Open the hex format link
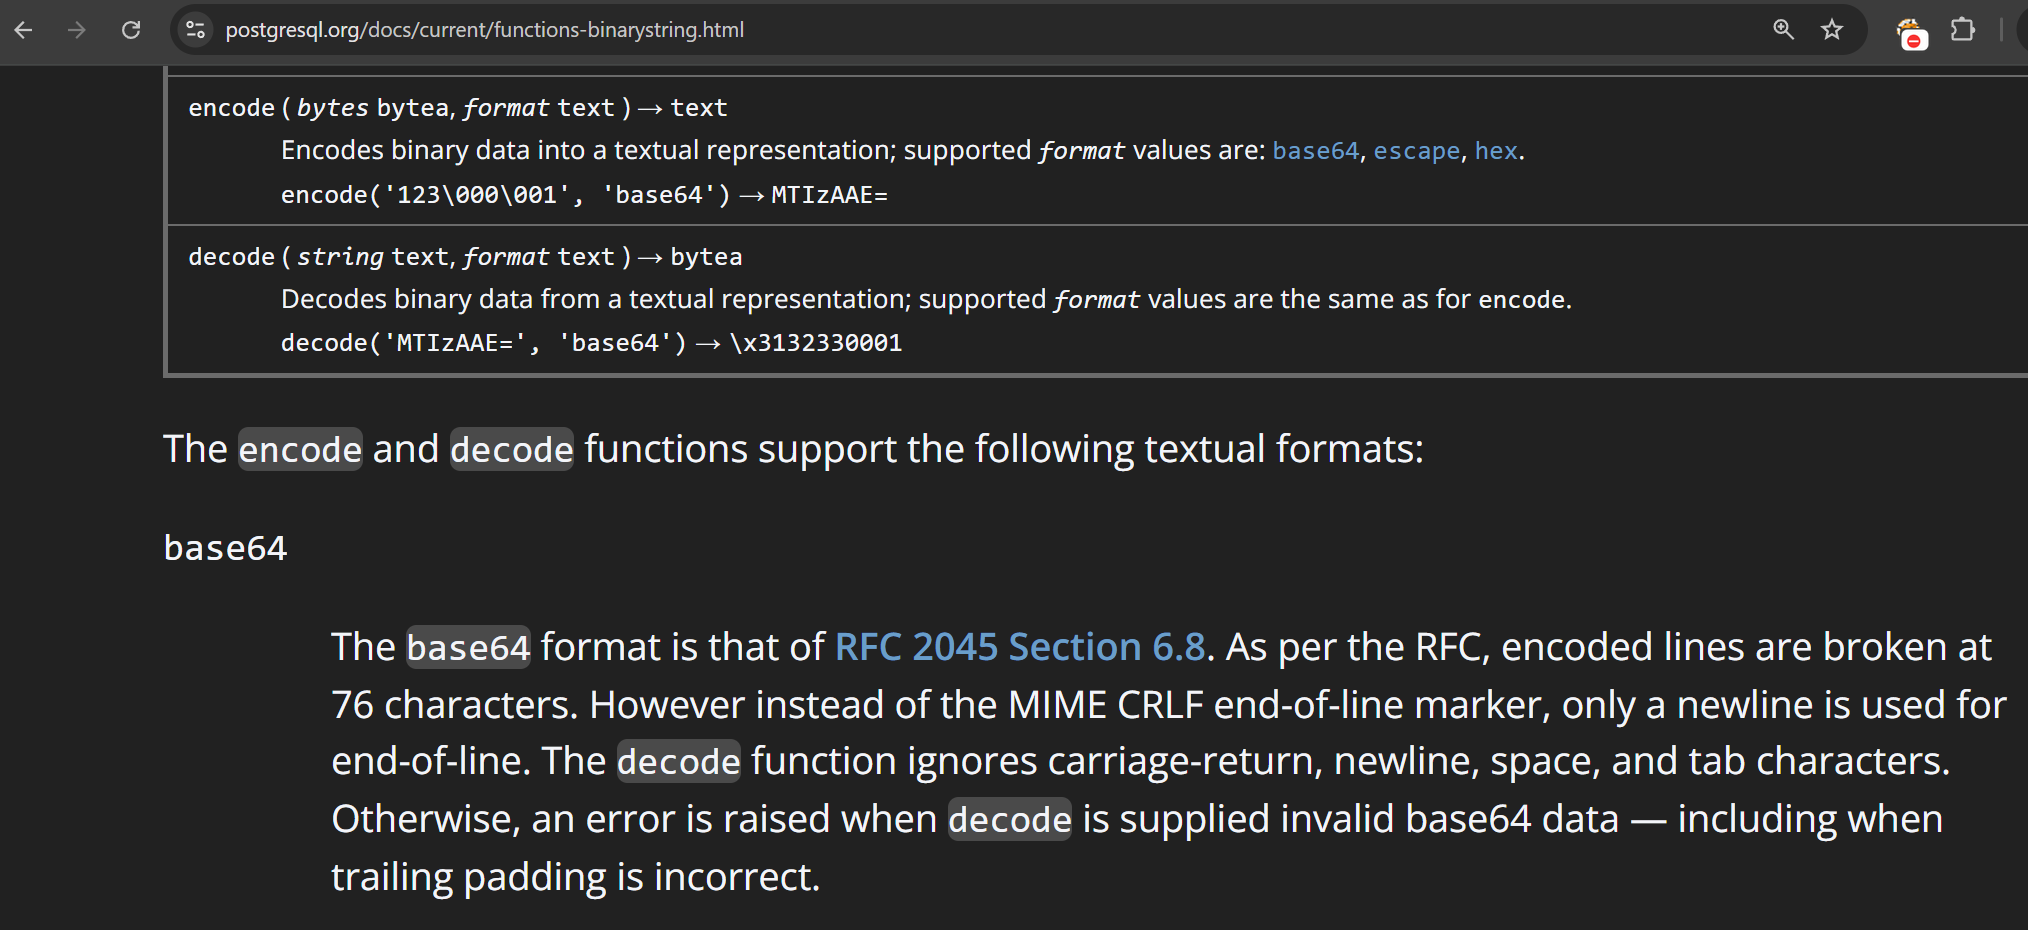 [x=1496, y=151]
